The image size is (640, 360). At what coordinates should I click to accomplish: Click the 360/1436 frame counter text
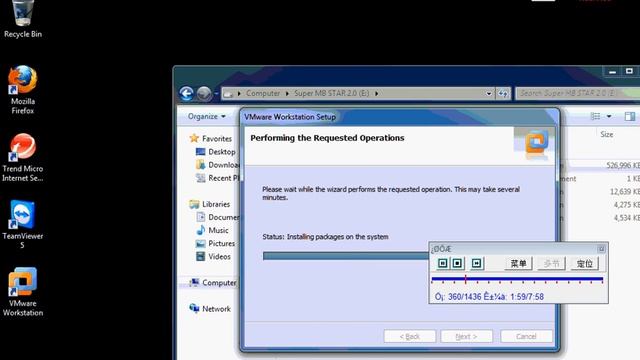point(464,297)
